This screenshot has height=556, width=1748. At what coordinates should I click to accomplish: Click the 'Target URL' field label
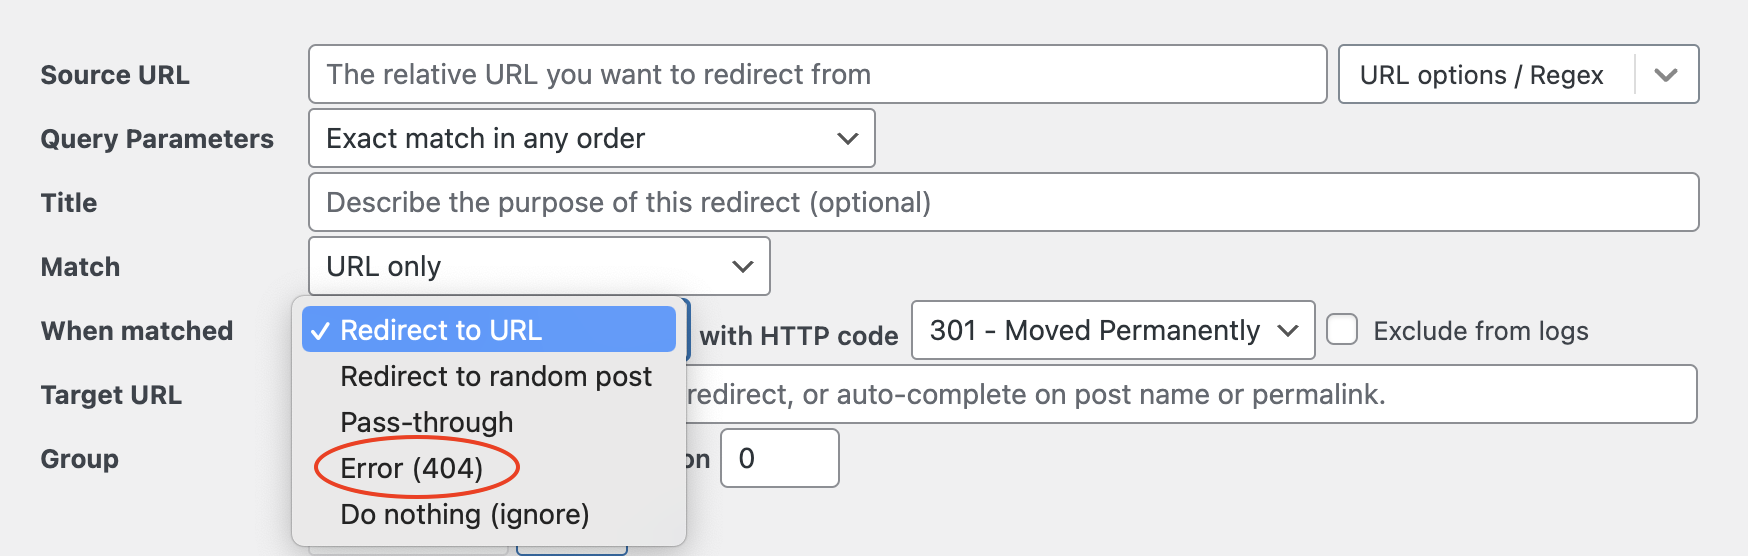pyautogui.click(x=111, y=395)
